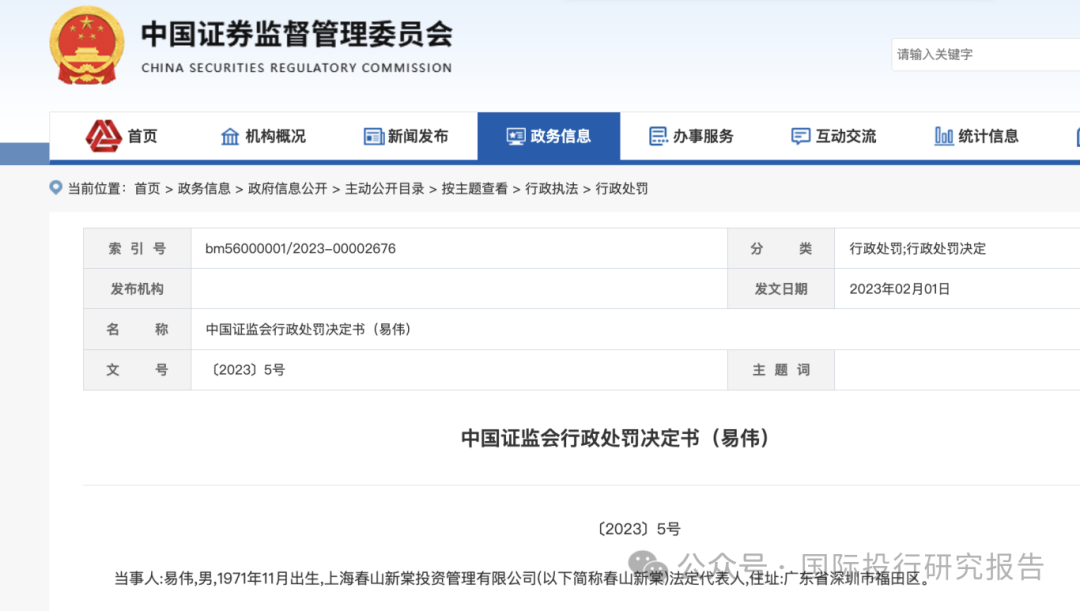Click the building icon for 机构概况
Viewport: 1080px width, 611px height.
pos(230,136)
